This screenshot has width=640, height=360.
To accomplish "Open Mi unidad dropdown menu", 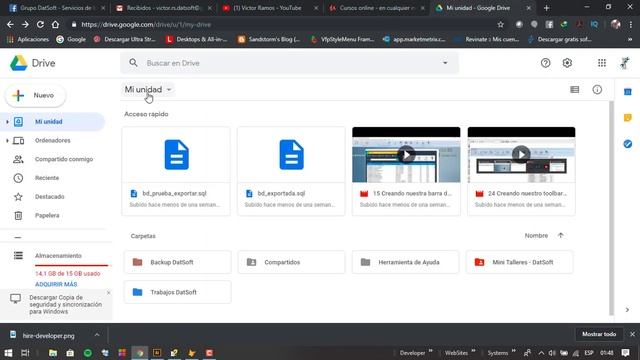I will 148,89.
